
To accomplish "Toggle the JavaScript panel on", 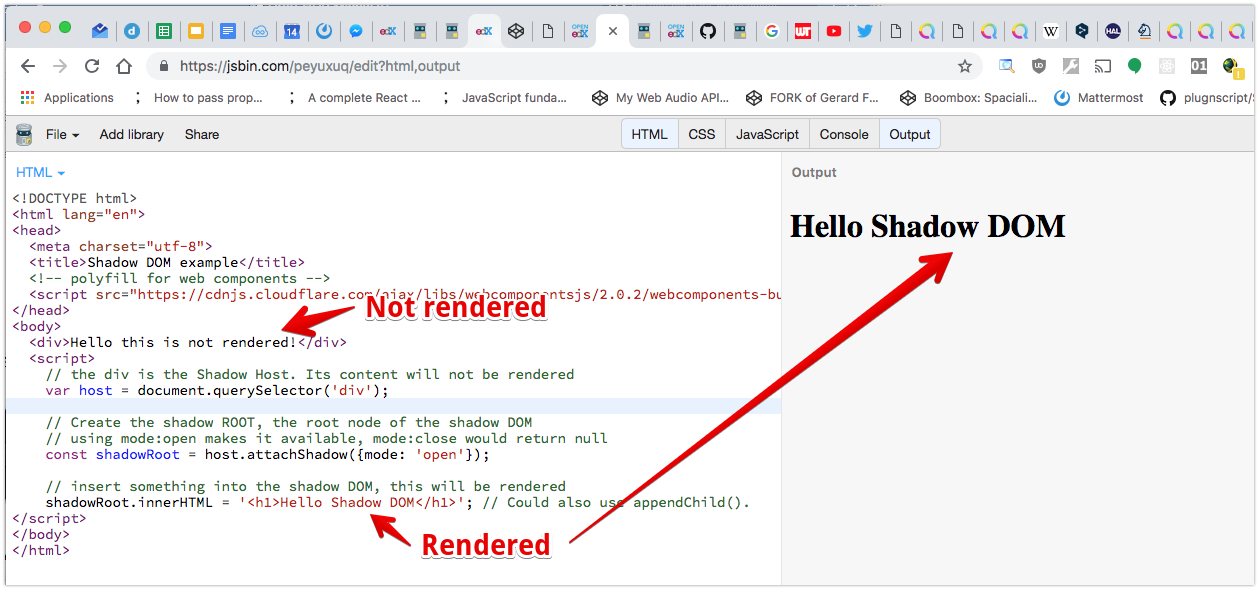I will pyautogui.click(x=766, y=133).
